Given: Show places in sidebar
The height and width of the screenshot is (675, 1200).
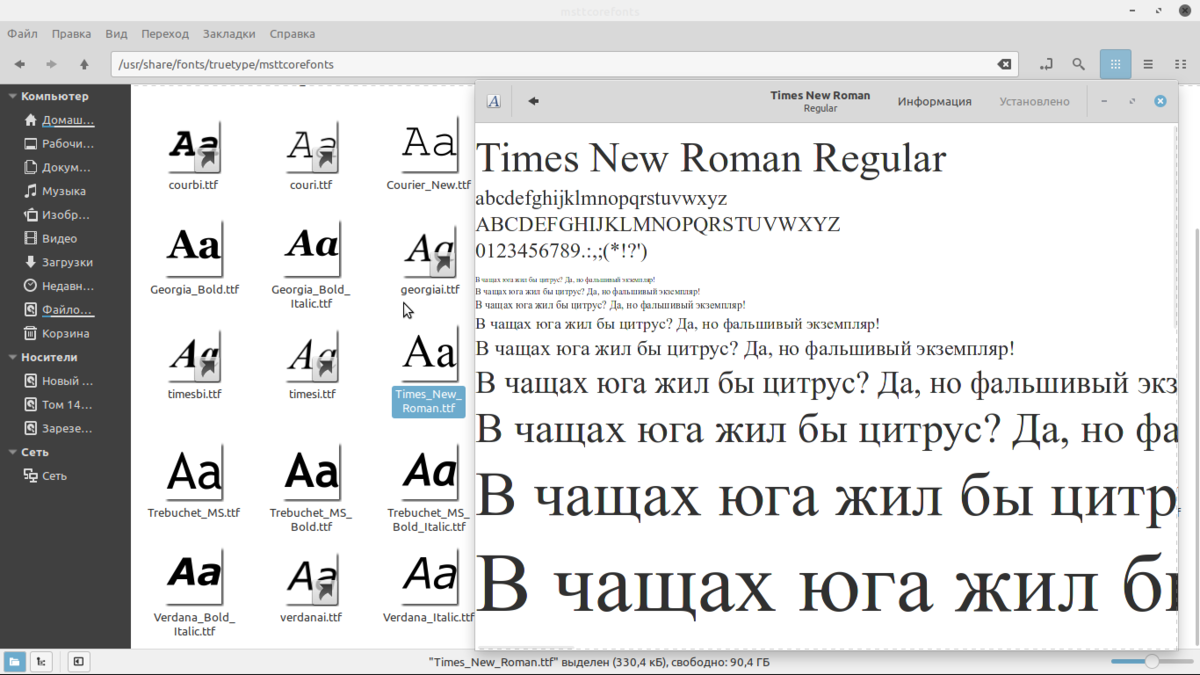Looking at the screenshot, I should (14, 661).
